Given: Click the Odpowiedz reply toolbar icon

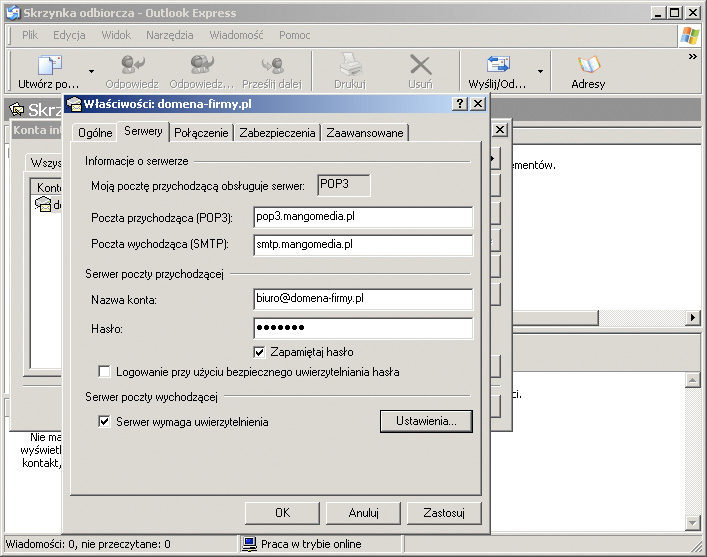Looking at the screenshot, I should [x=132, y=65].
